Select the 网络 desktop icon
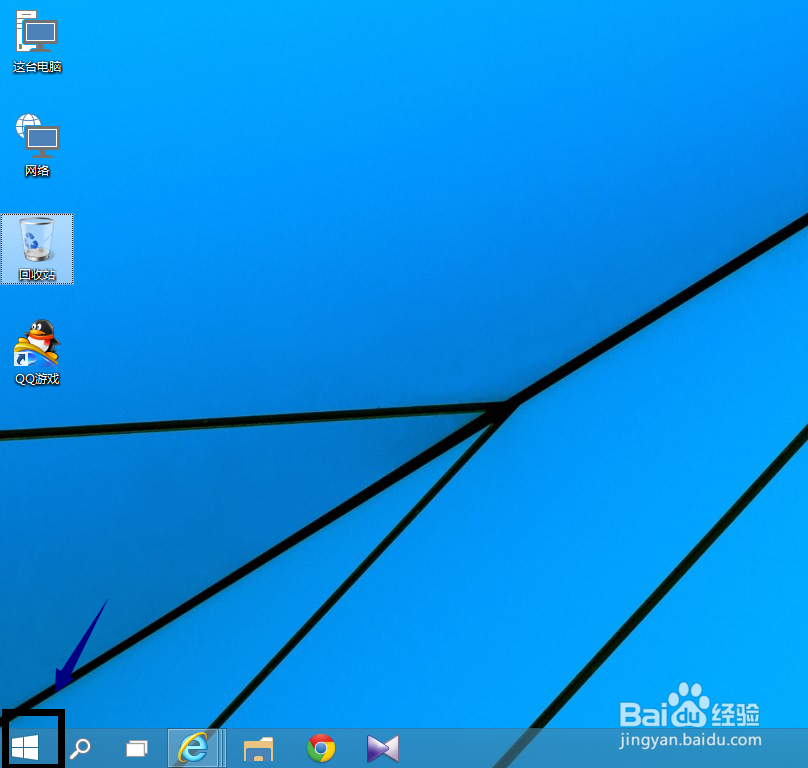 [37, 146]
